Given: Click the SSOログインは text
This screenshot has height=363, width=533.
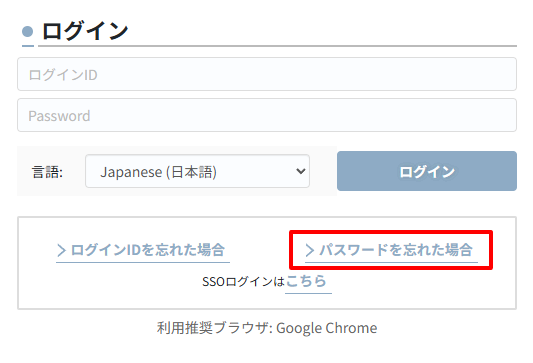Looking at the screenshot, I should click(243, 282).
